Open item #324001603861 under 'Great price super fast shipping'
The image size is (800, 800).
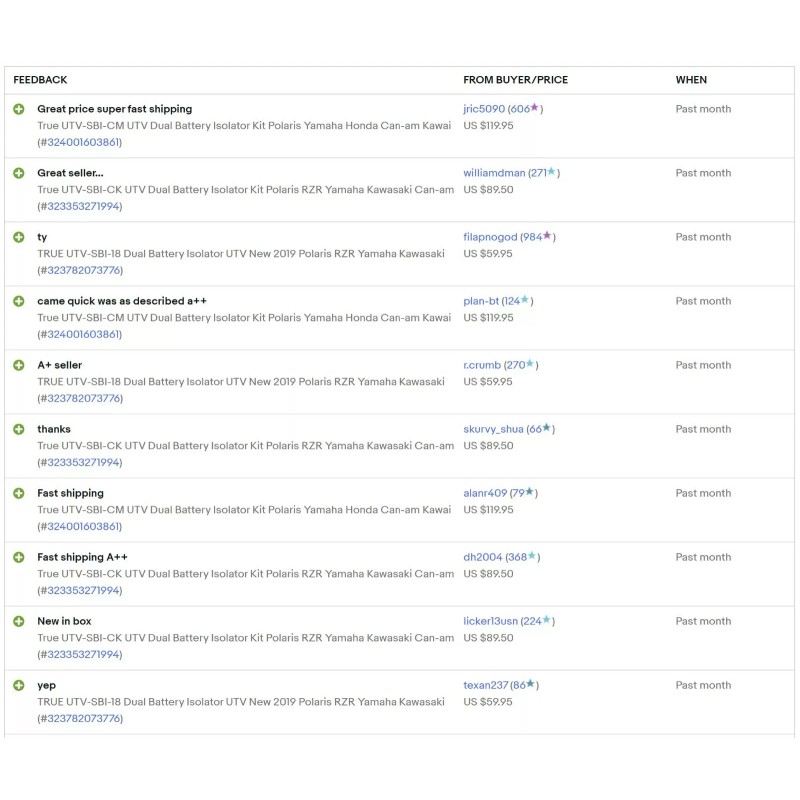(x=84, y=142)
